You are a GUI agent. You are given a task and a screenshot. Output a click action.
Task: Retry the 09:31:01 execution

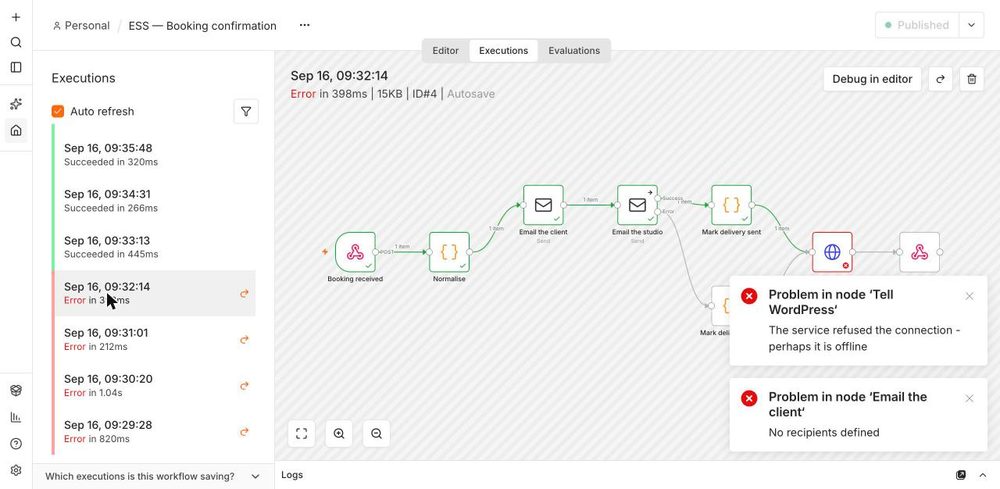(244, 340)
